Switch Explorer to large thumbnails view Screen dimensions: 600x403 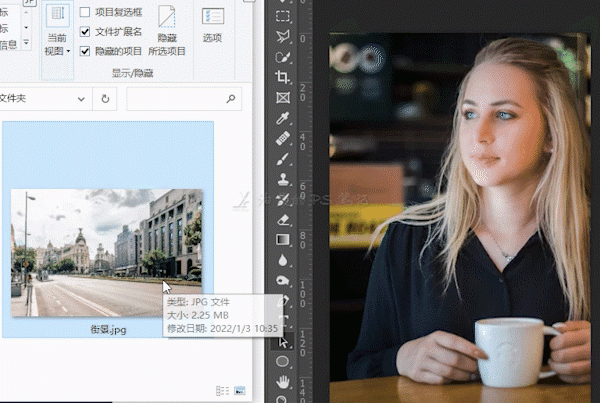point(240,391)
